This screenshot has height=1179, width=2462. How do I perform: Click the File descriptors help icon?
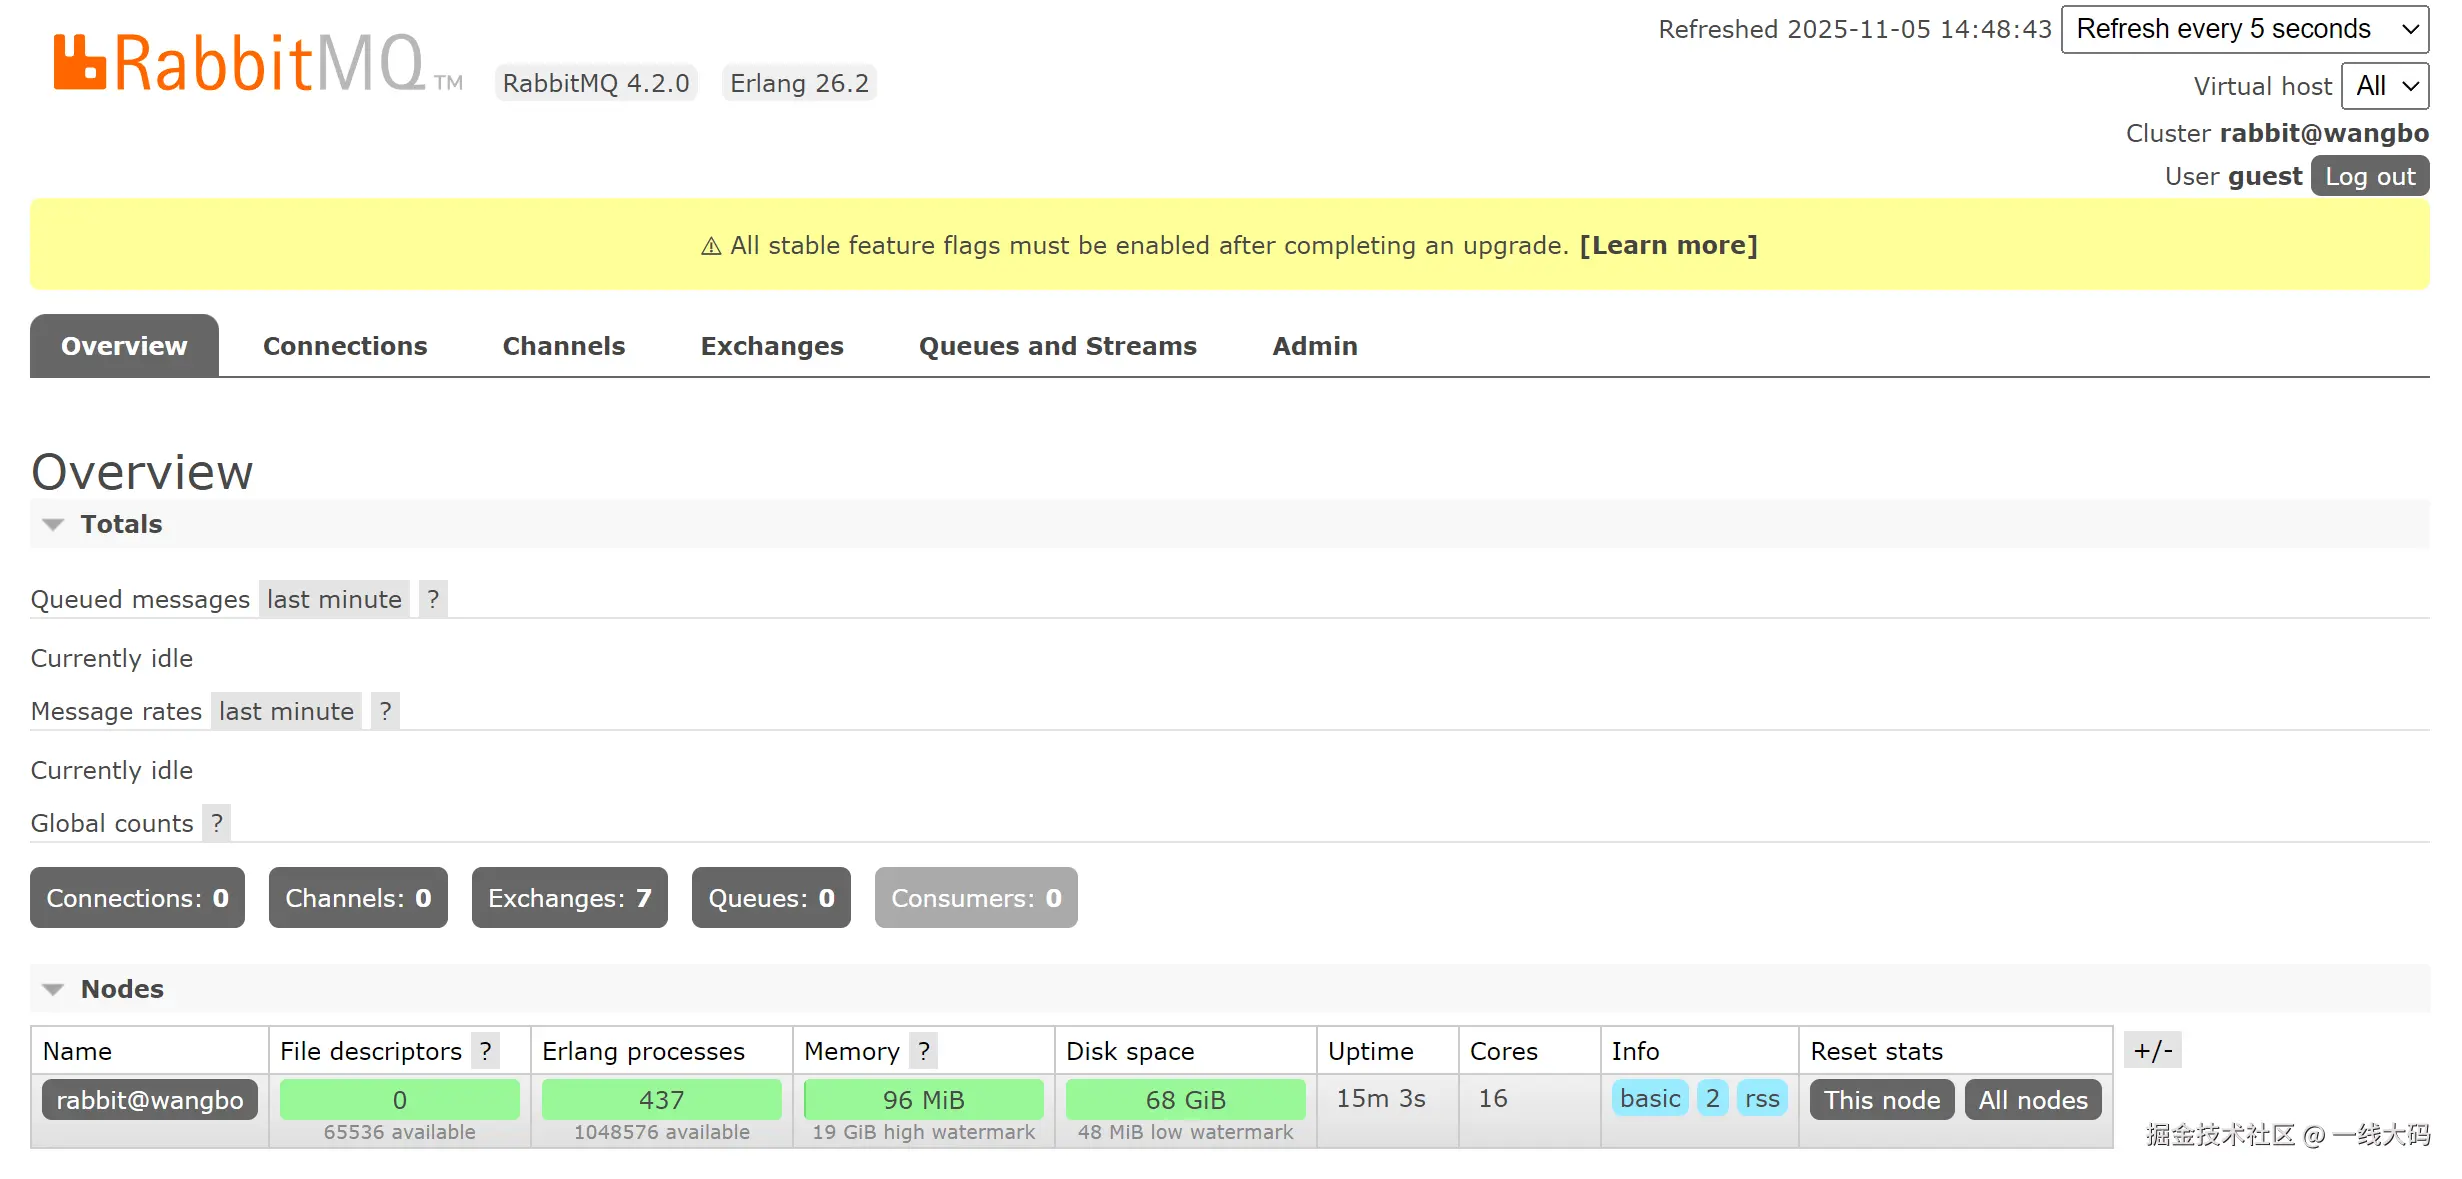pyautogui.click(x=485, y=1051)
